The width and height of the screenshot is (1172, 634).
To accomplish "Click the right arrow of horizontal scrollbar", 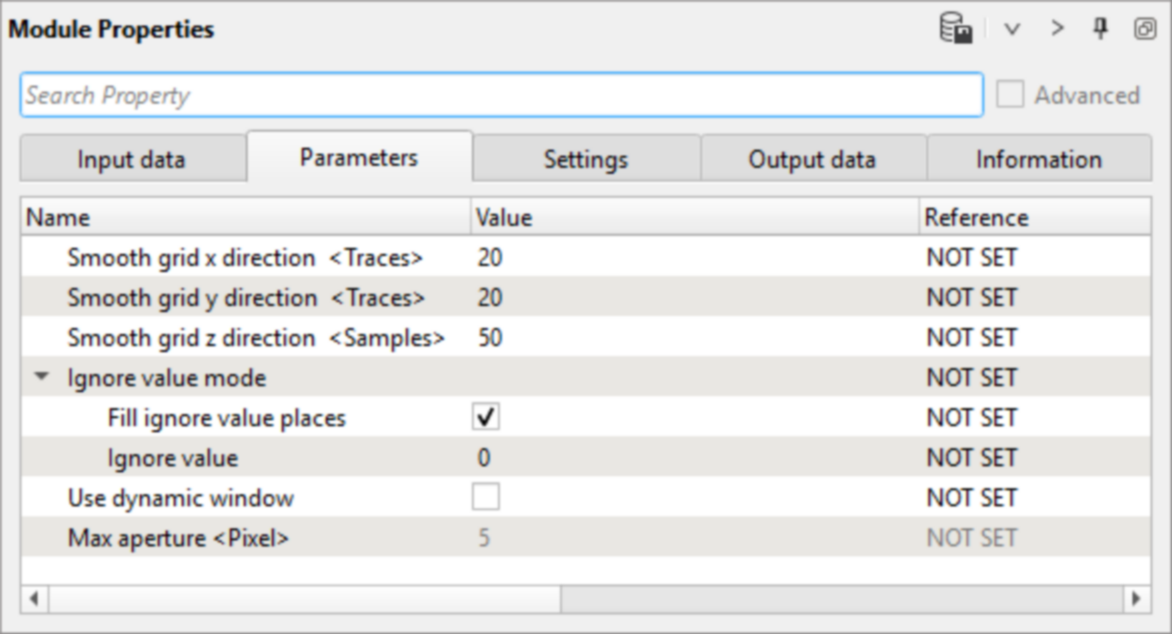I will 1135,599.
